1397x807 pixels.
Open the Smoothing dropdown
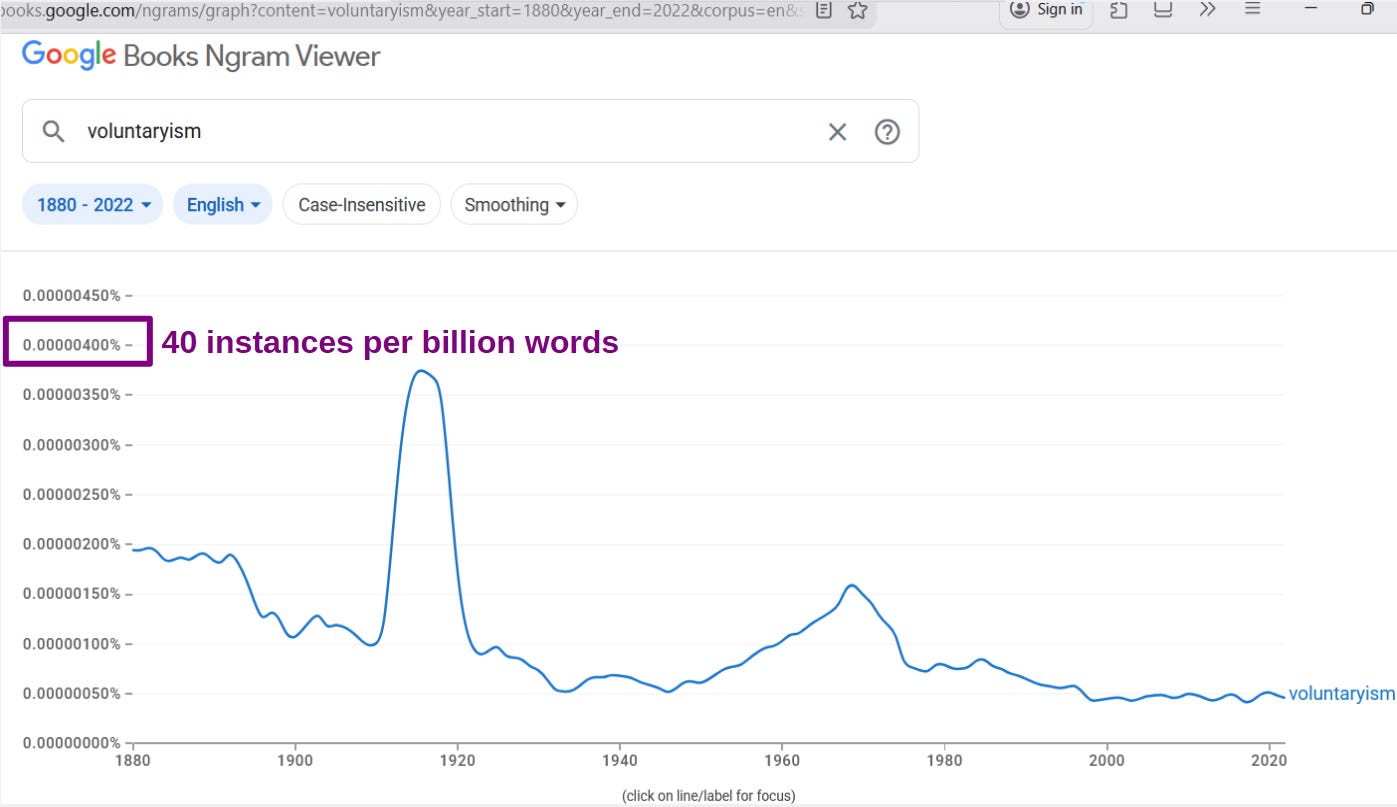tap(515, 204)
